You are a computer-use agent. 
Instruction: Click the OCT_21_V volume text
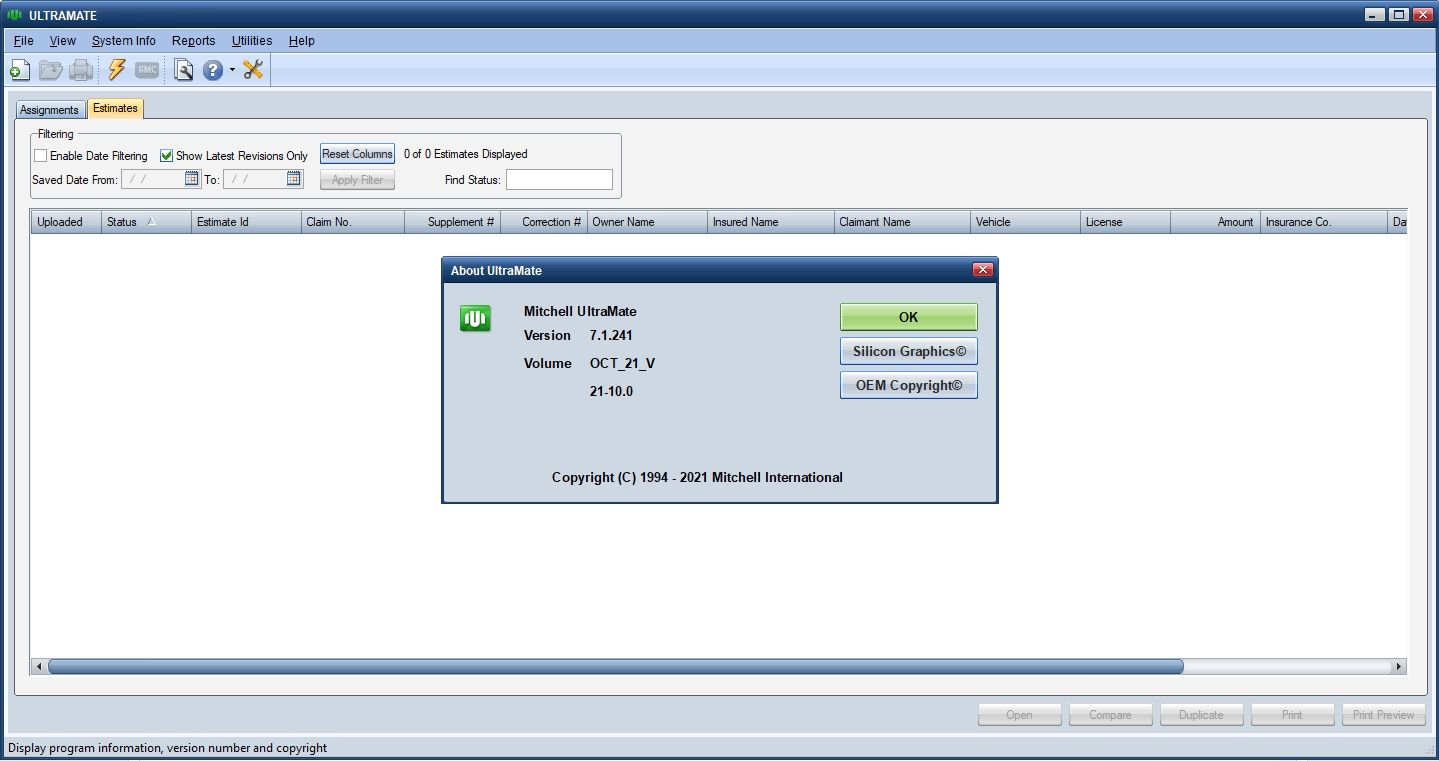pos(622,363)
